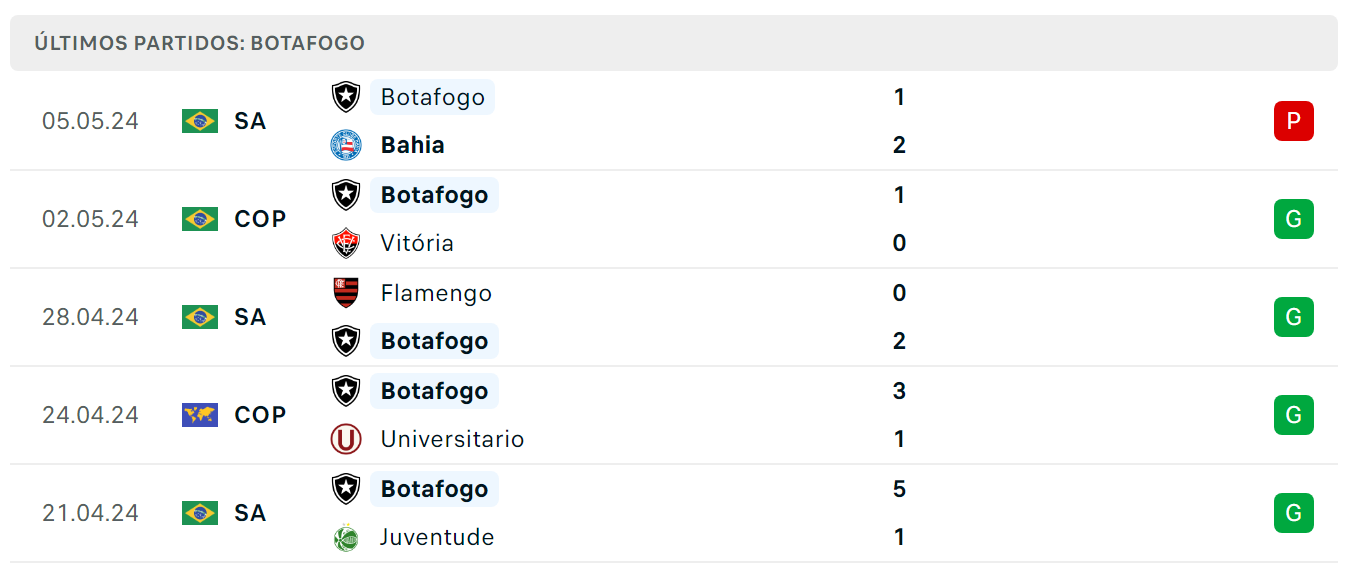Open the Universitario team link
The width and height of the screenshot is (1354, 577).
452,439
